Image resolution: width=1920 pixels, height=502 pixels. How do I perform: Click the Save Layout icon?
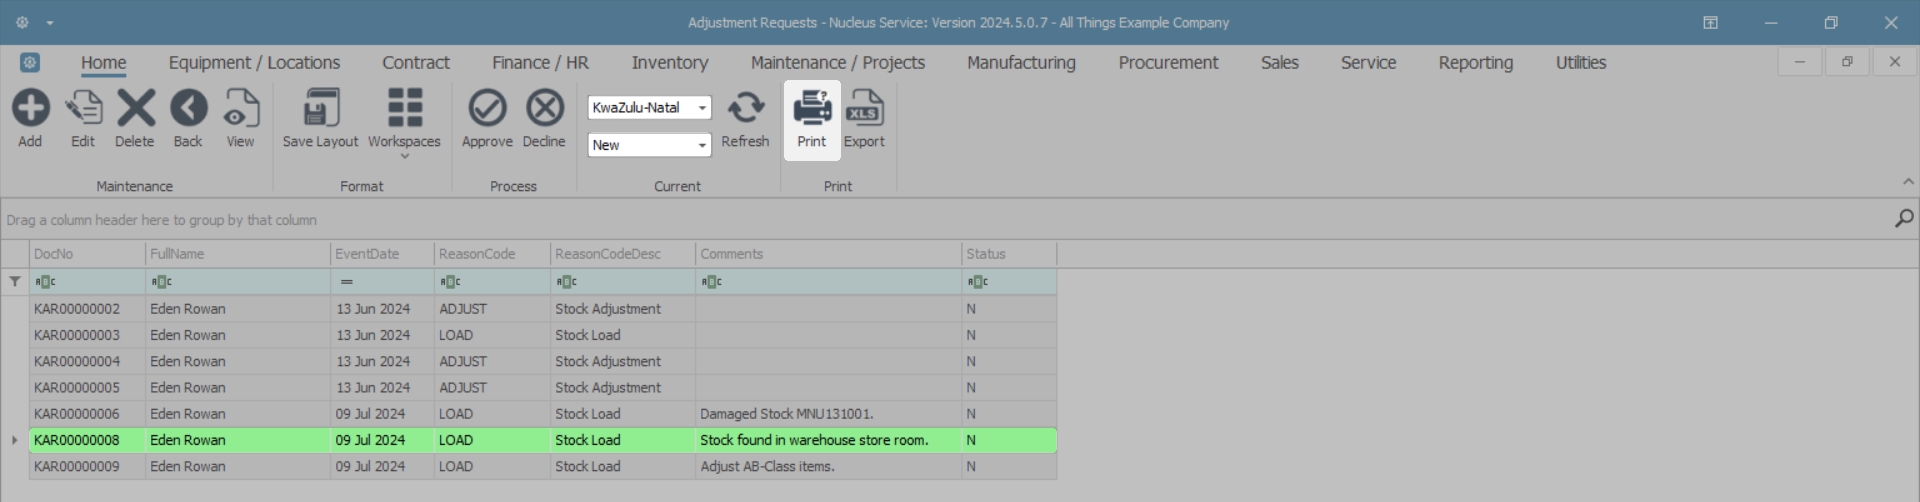[320, 109]
